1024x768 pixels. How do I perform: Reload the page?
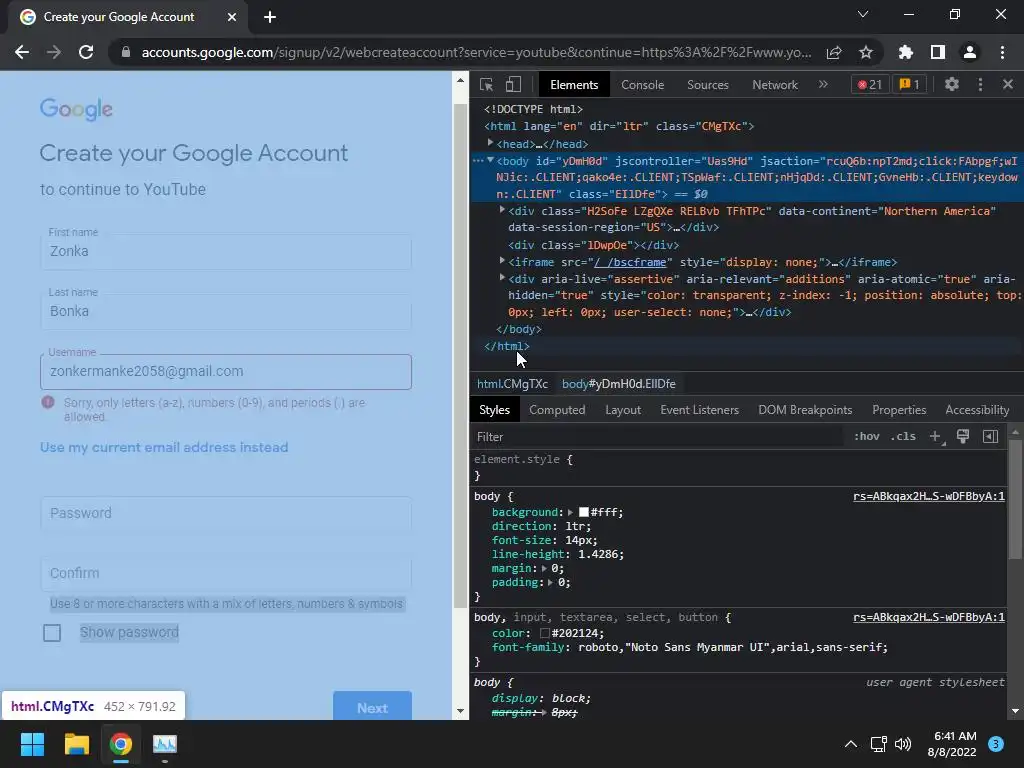(x=86, y=52)
